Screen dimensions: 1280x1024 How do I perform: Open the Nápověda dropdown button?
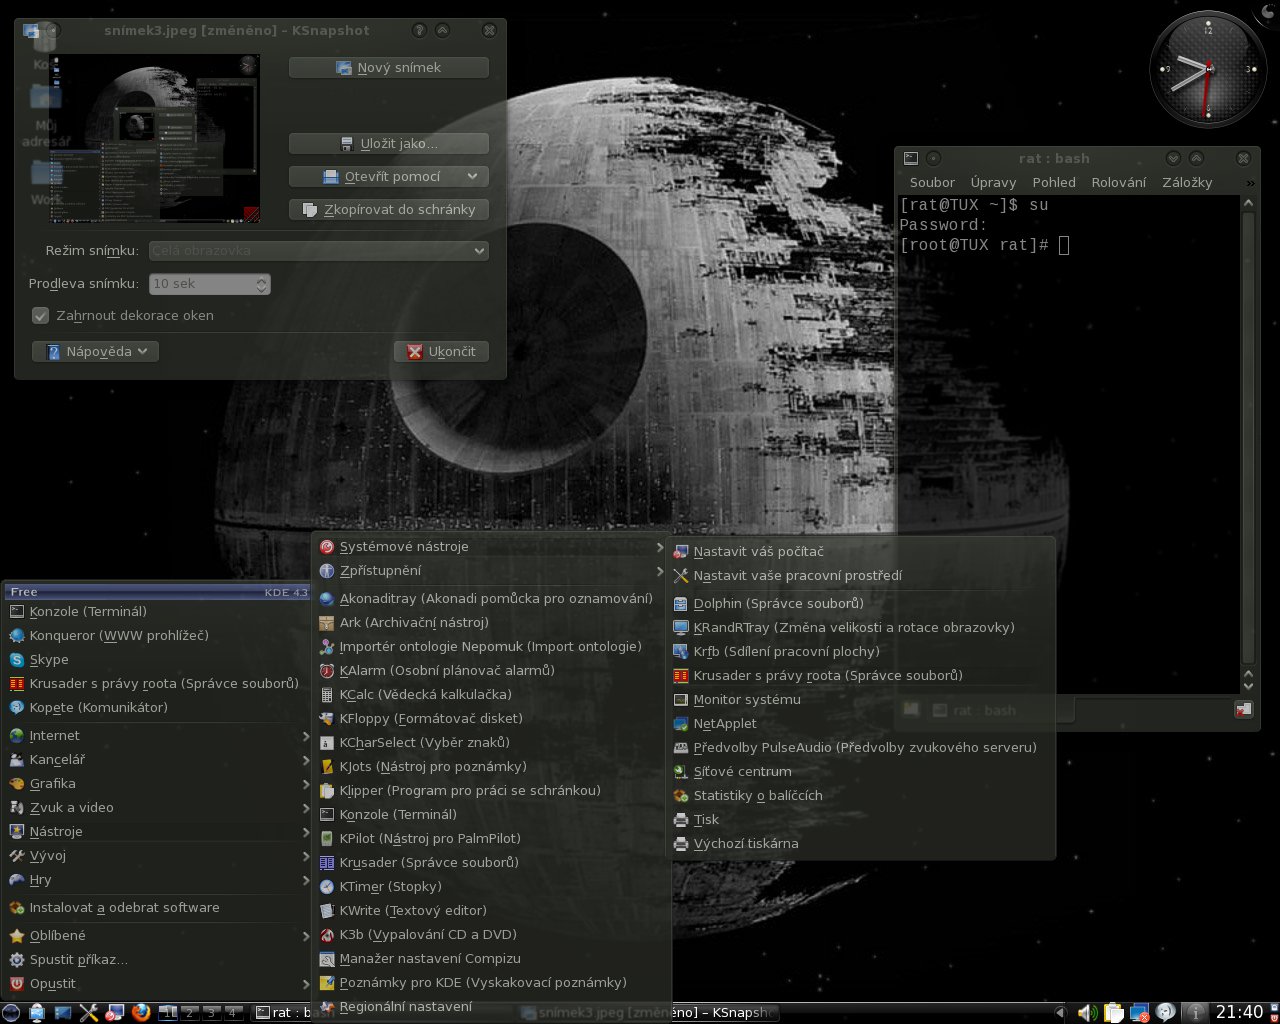pyautogui.click(x=96, y=351)
